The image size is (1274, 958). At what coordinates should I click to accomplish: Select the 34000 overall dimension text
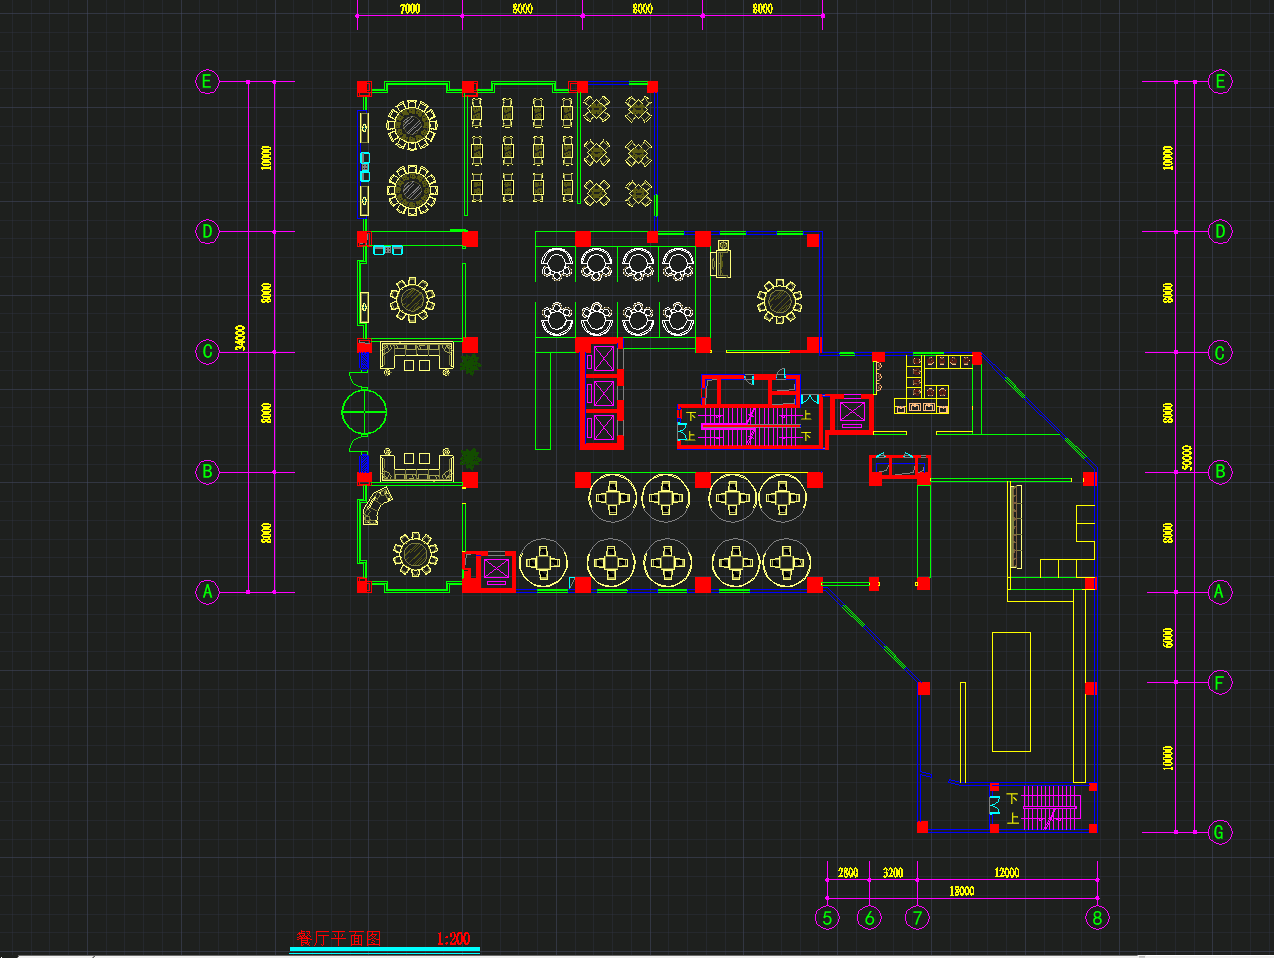click(x=240, y=337)
